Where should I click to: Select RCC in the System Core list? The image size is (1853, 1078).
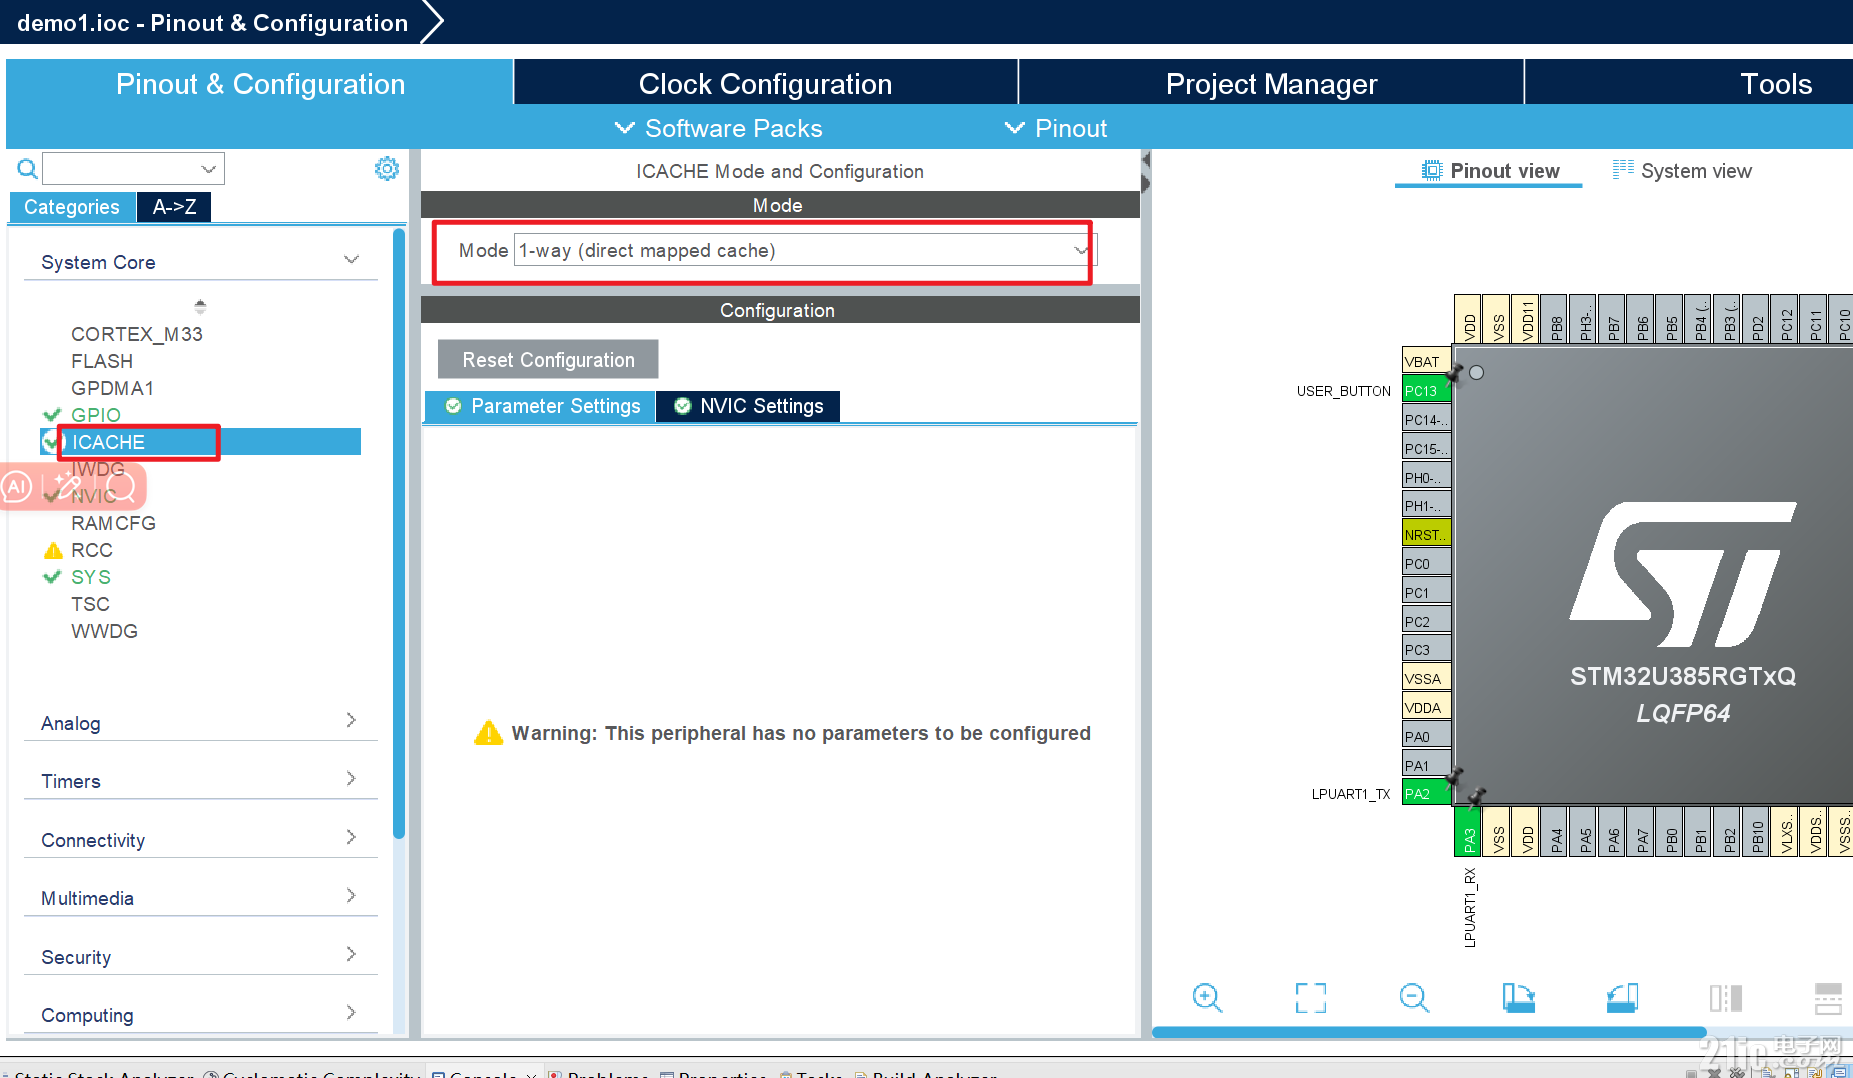coord(92,550)
